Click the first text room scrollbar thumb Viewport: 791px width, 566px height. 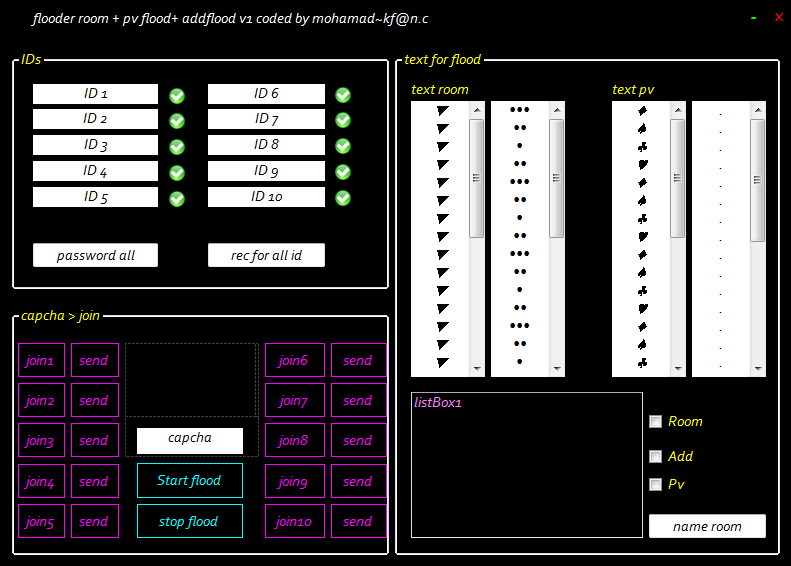(x=477, y=178)
